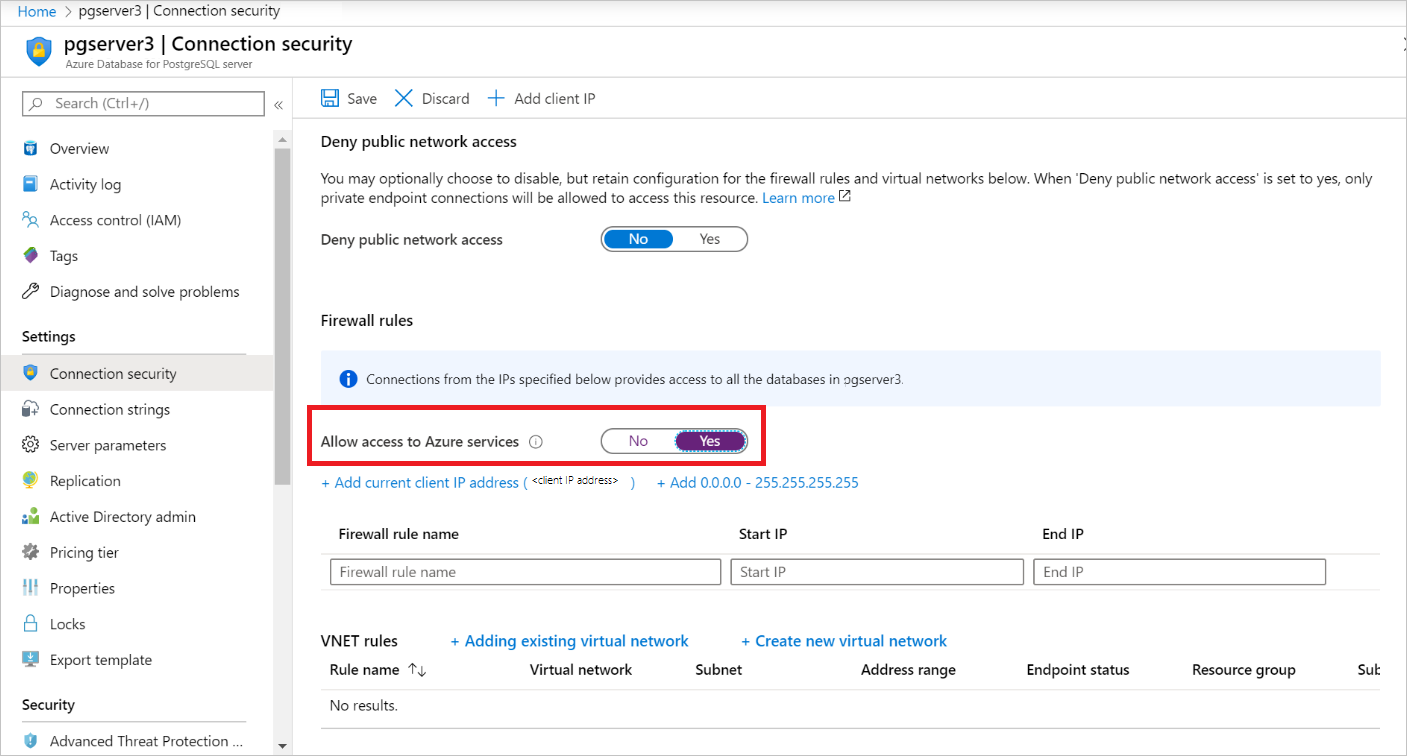
Task: Set Deny public network access to Yes
Action: [x=710, y=239]
